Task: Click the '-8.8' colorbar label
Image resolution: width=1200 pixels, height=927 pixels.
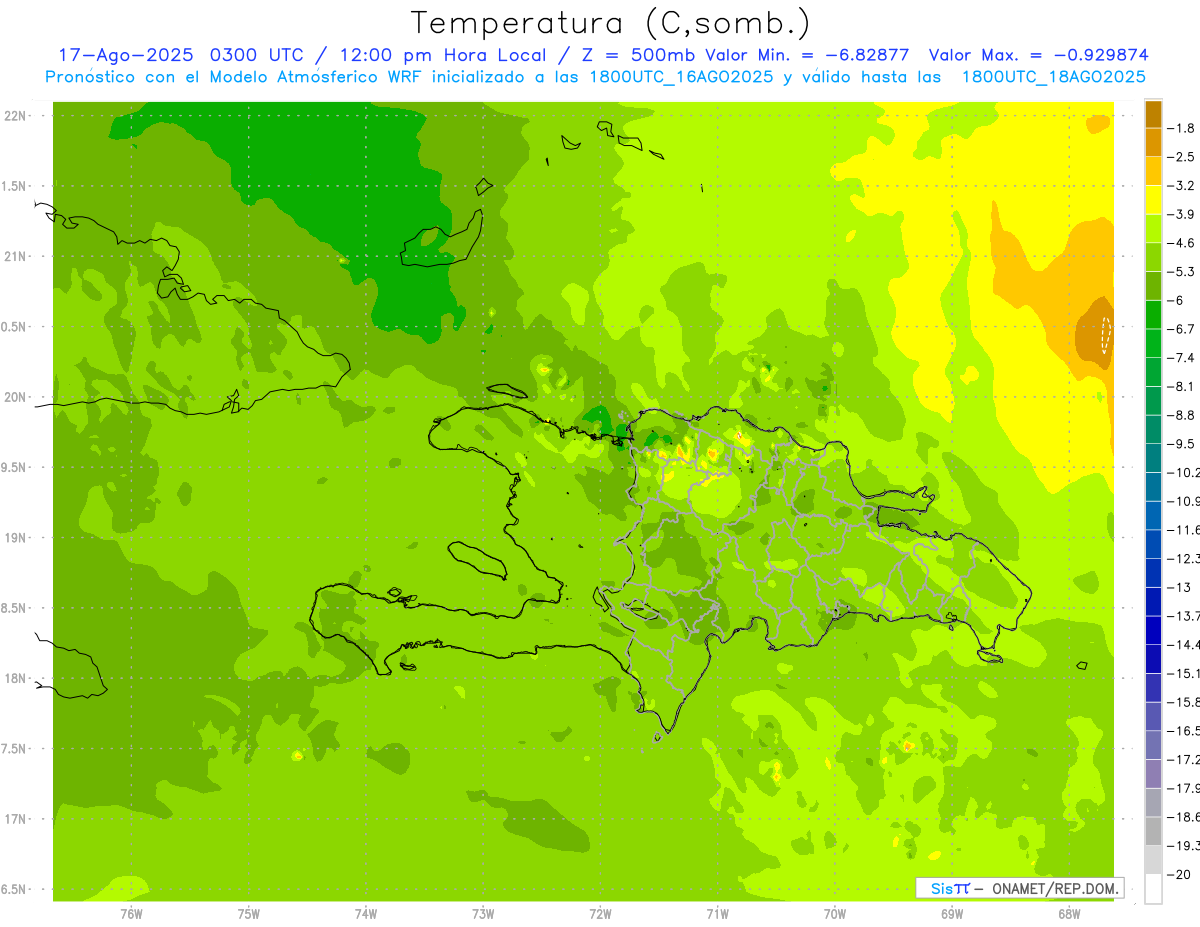Action: pyautogui.click(x=1181, y=415)
